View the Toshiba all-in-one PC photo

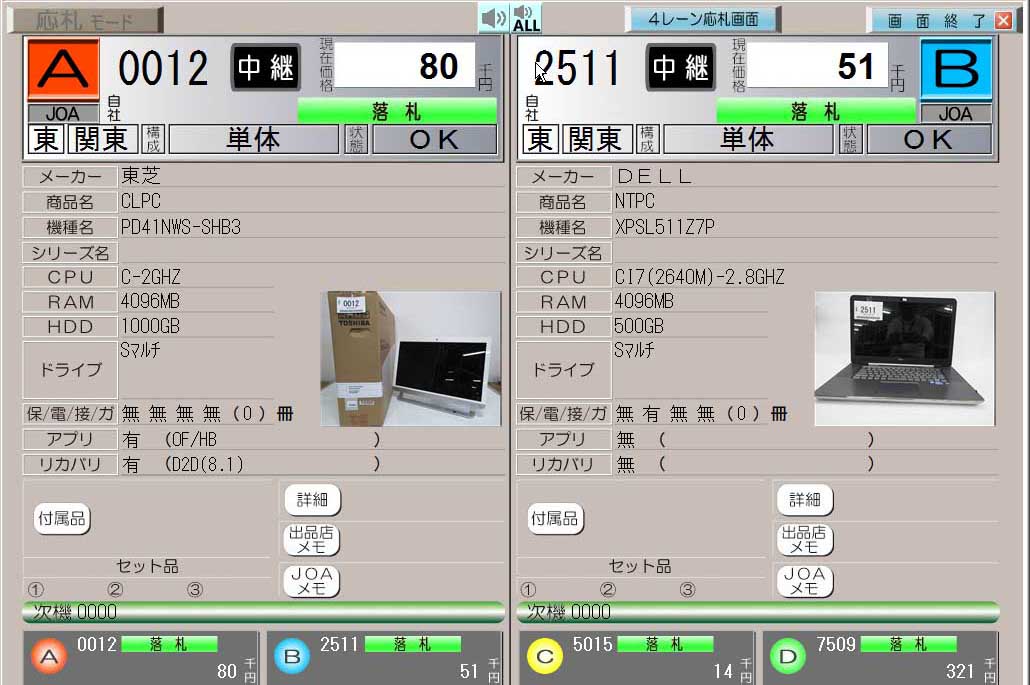(411, 359)
